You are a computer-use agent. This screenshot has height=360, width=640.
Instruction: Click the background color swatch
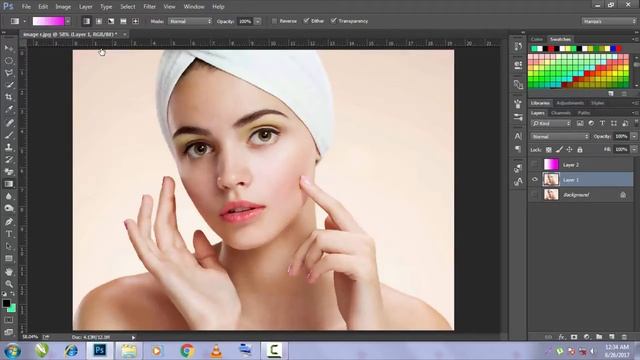(x=12, y=309)
